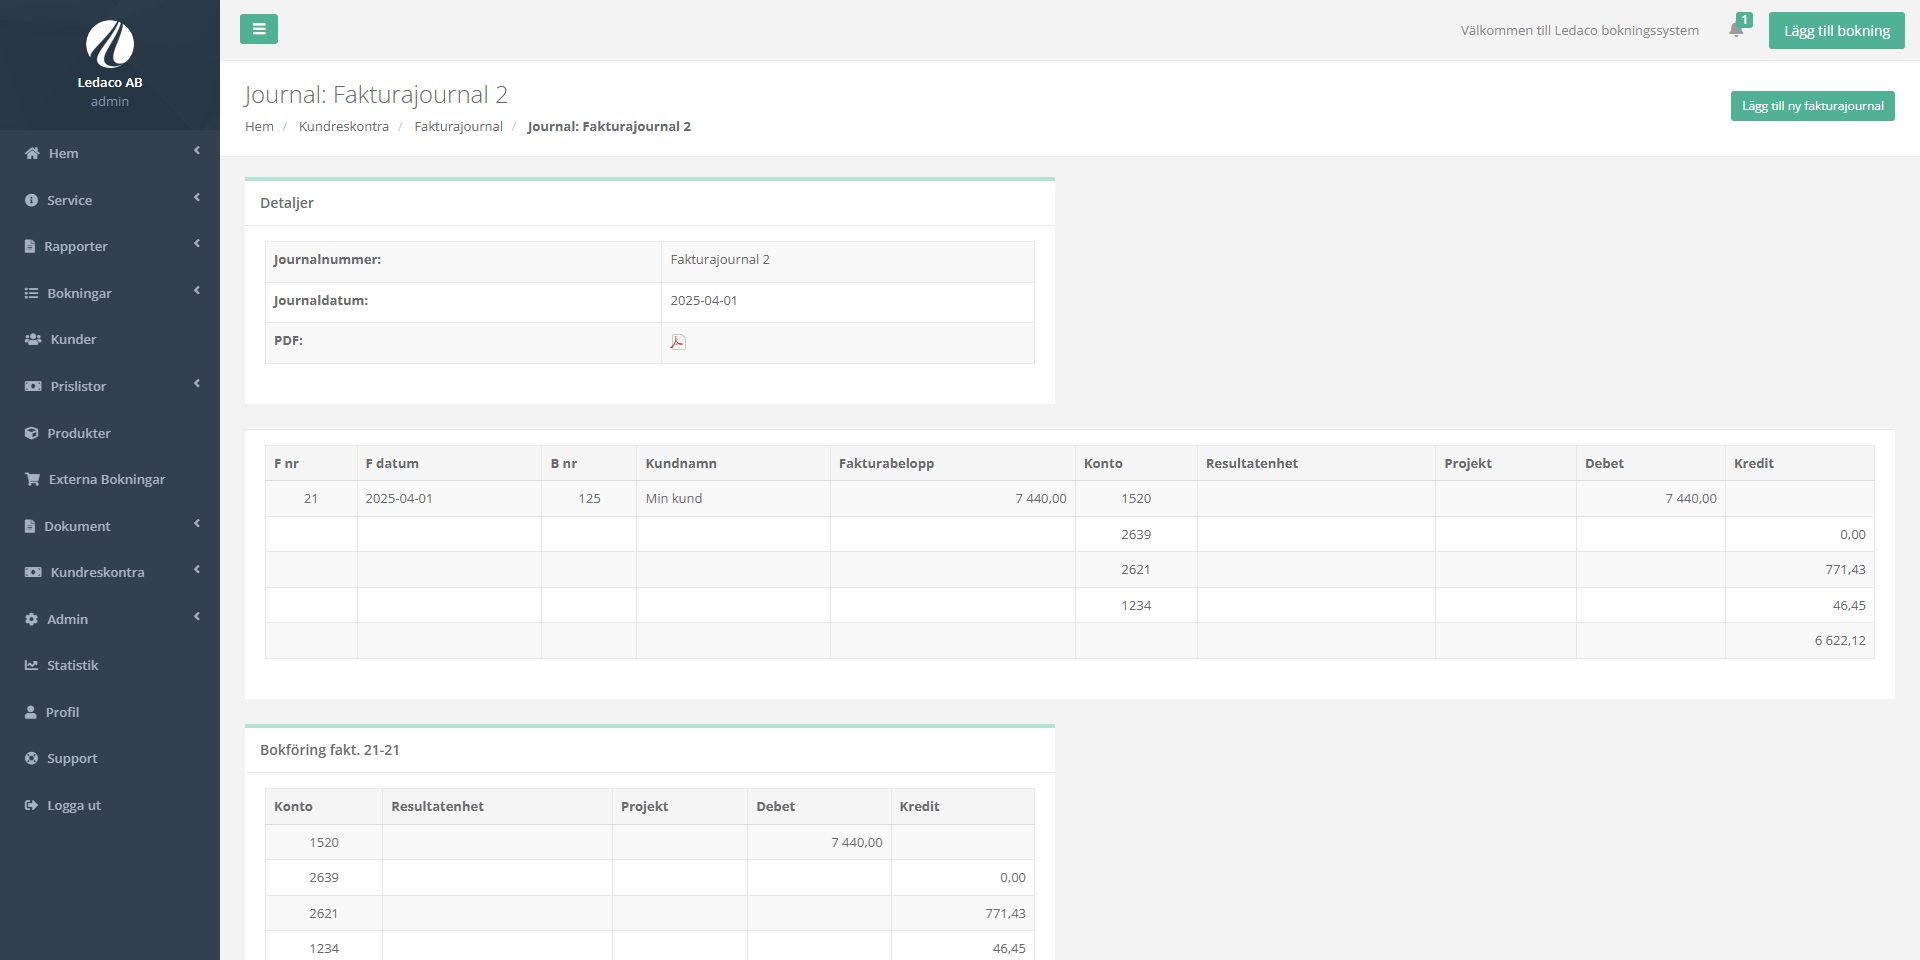Expand the Hem menu chevron
1920x960 pixels.
(x=197, y=151)
